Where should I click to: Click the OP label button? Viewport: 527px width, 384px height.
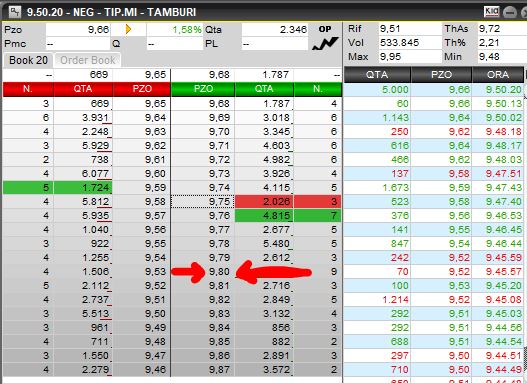(325, 29)
